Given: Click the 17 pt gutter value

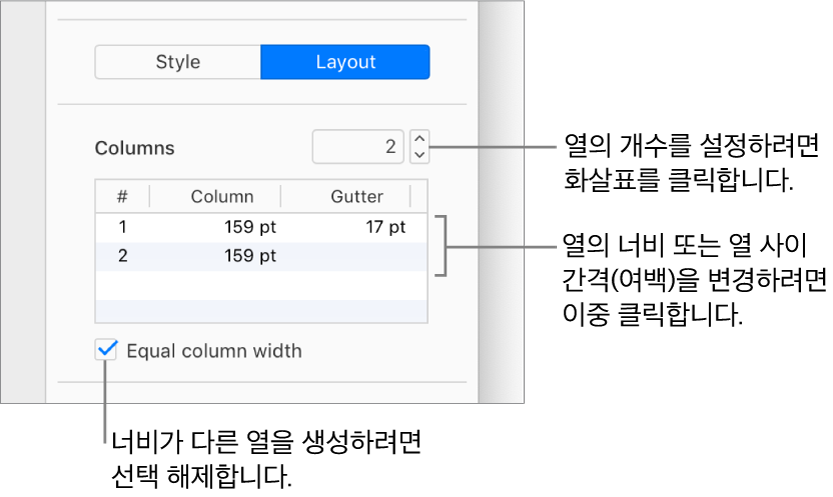Looking at the screenshot, I should click(386, 227).
